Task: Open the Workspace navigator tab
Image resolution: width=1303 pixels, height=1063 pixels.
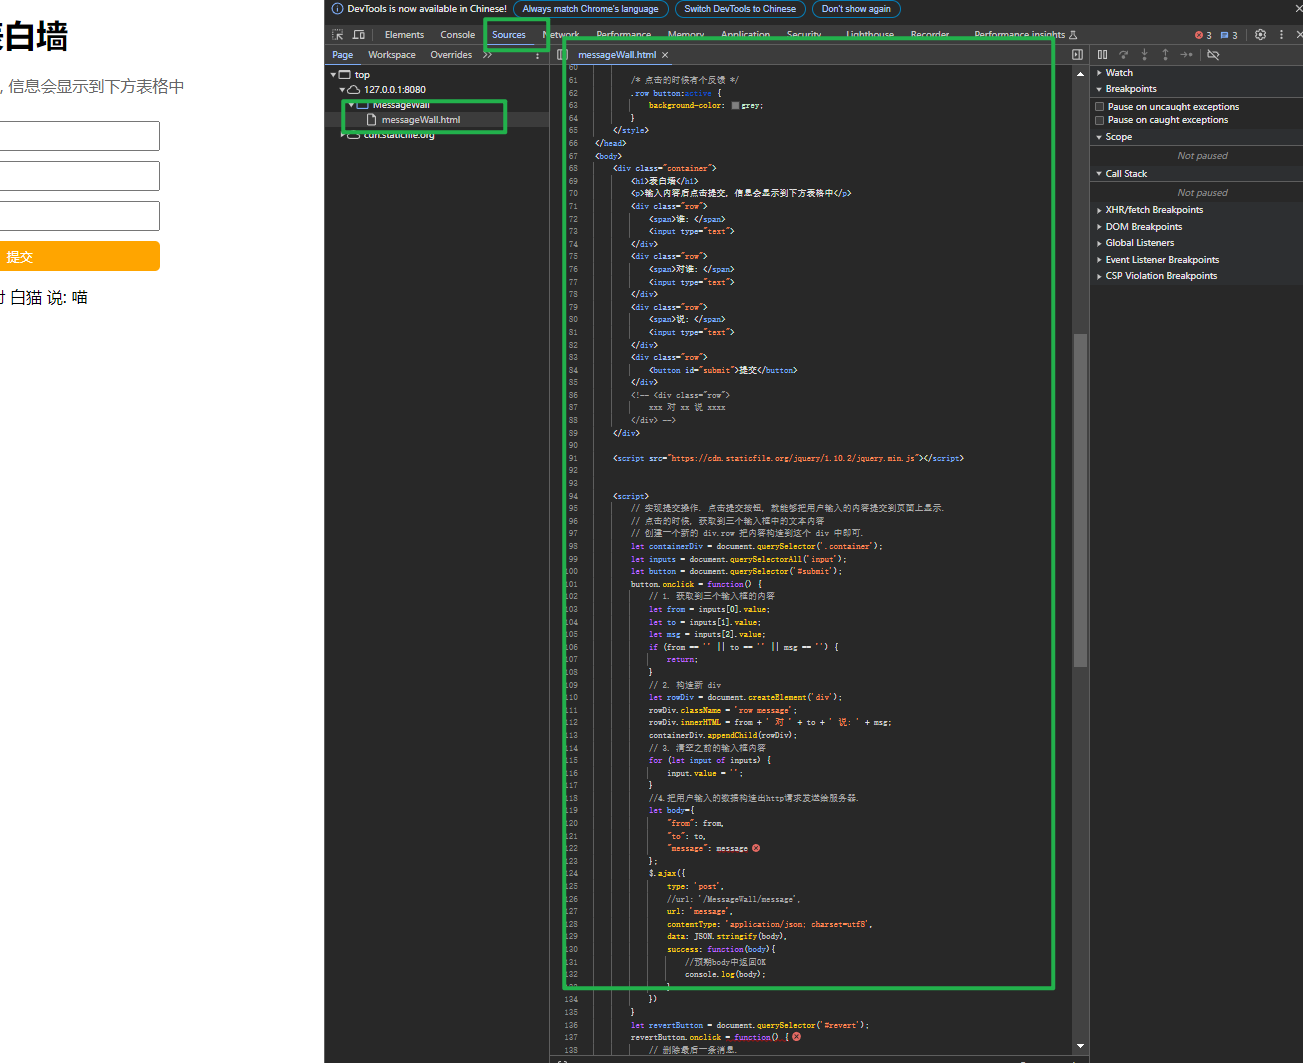Action: pyautogui.click(x=392, y=55)
